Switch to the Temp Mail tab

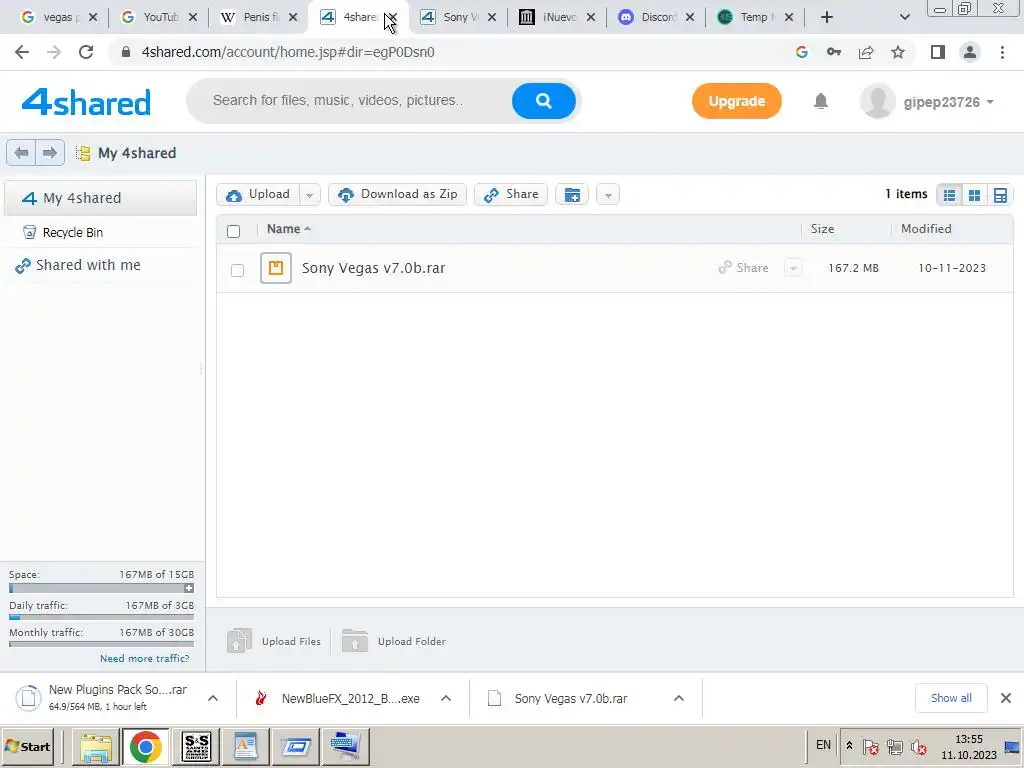756,17
